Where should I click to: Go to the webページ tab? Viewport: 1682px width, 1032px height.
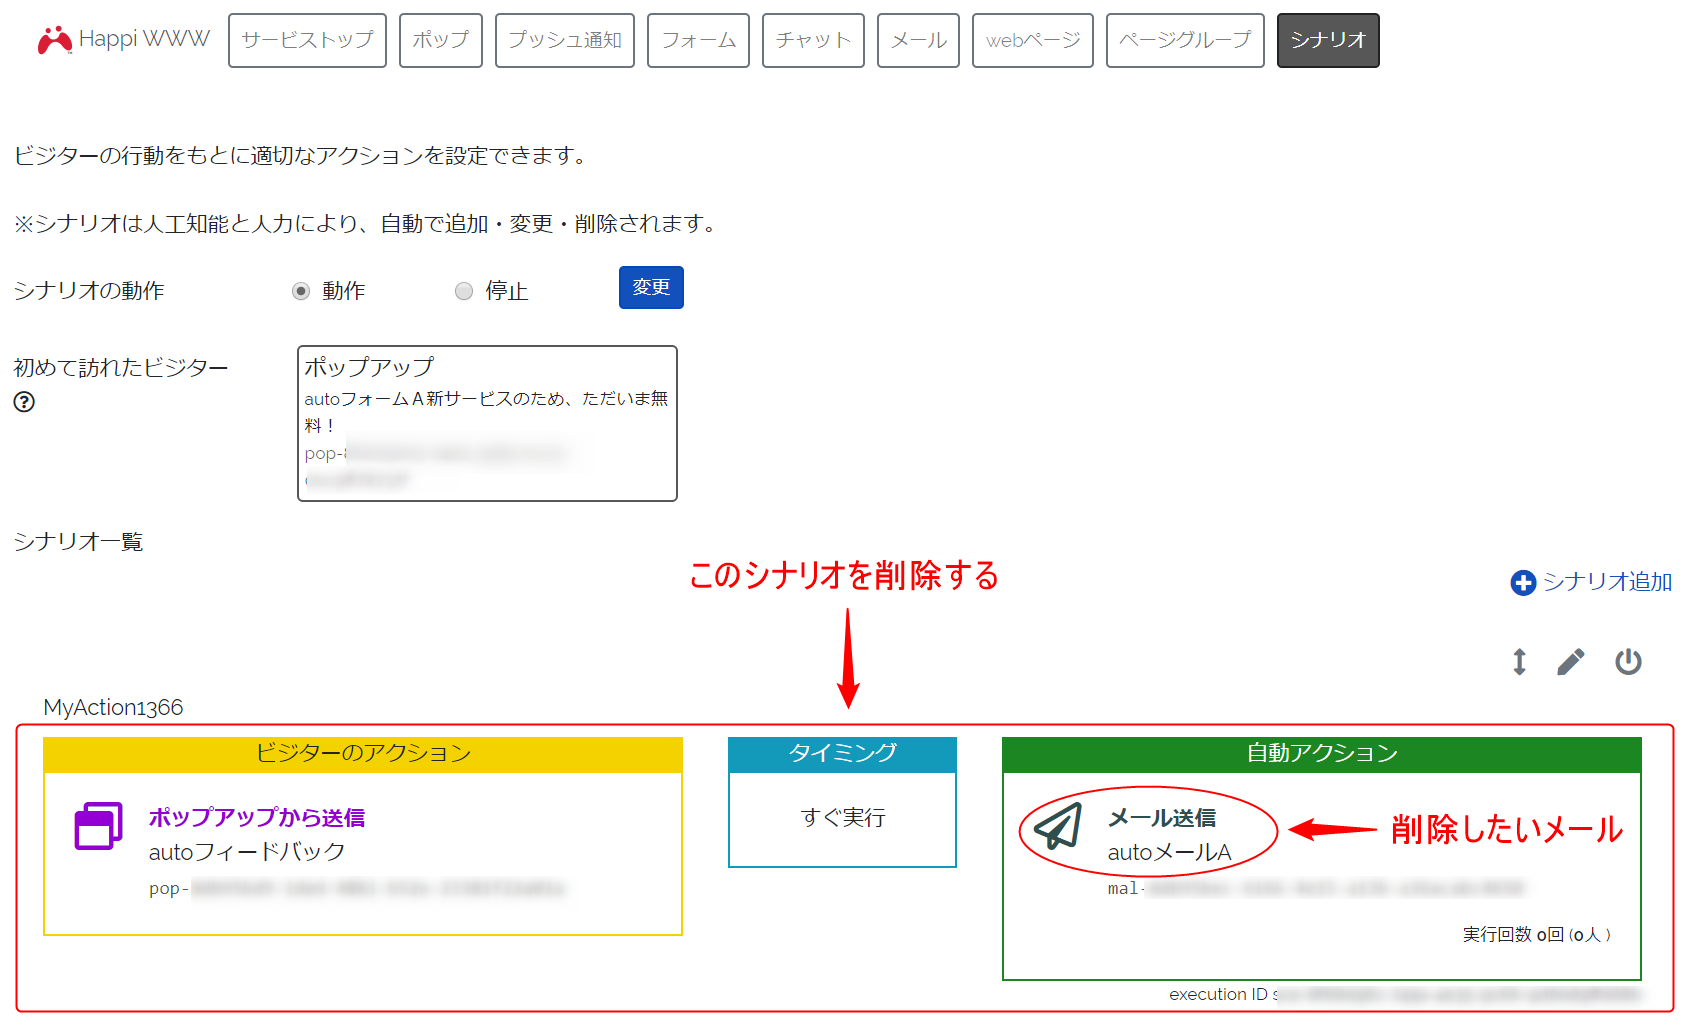tap(1033, 40)
